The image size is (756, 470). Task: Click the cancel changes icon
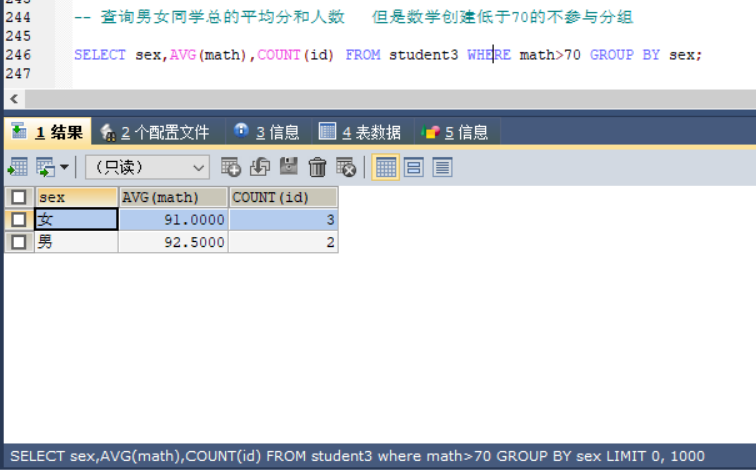[346, 167]
